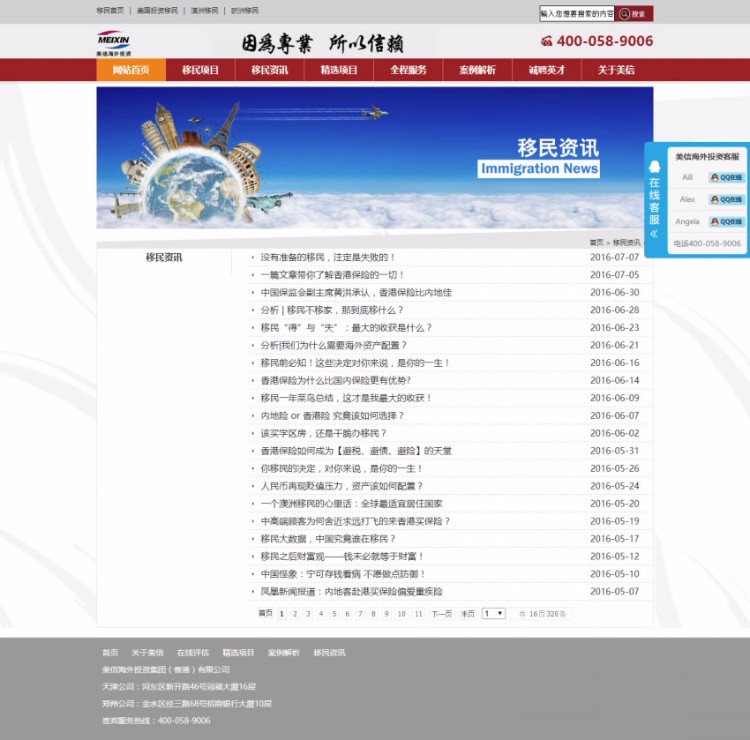Open article 人民币再现贬值压力，资产该如何配置？
This screenshot has width=750, height=740.
342,486
